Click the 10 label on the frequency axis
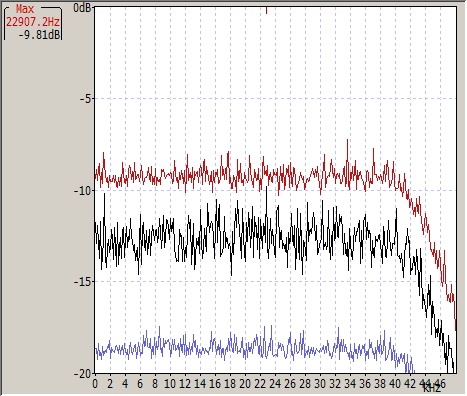 point(170,384)
